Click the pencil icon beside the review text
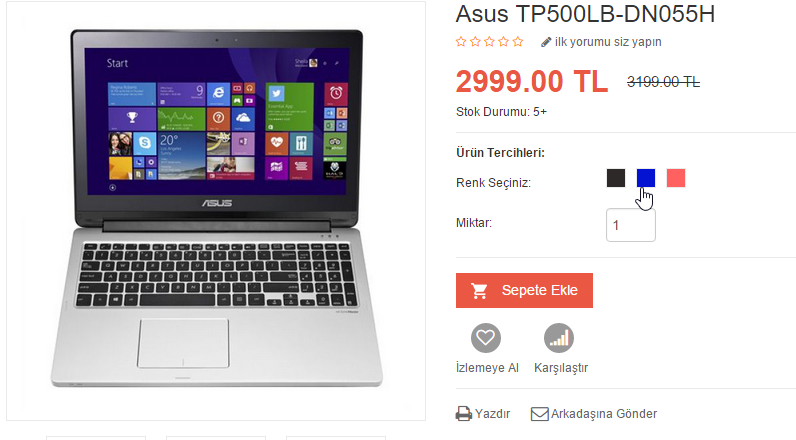This screenshot has width=796, height=440. tap(546, 42)
